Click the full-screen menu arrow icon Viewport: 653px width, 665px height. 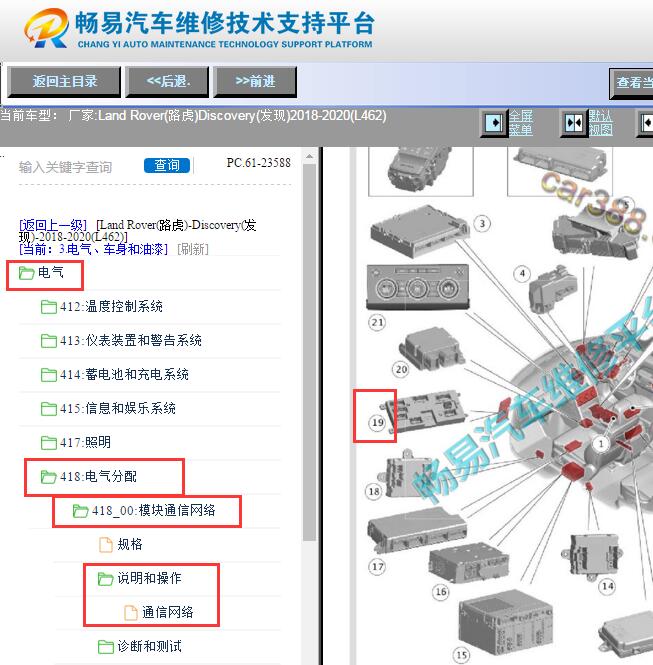[x=494, y=123]
